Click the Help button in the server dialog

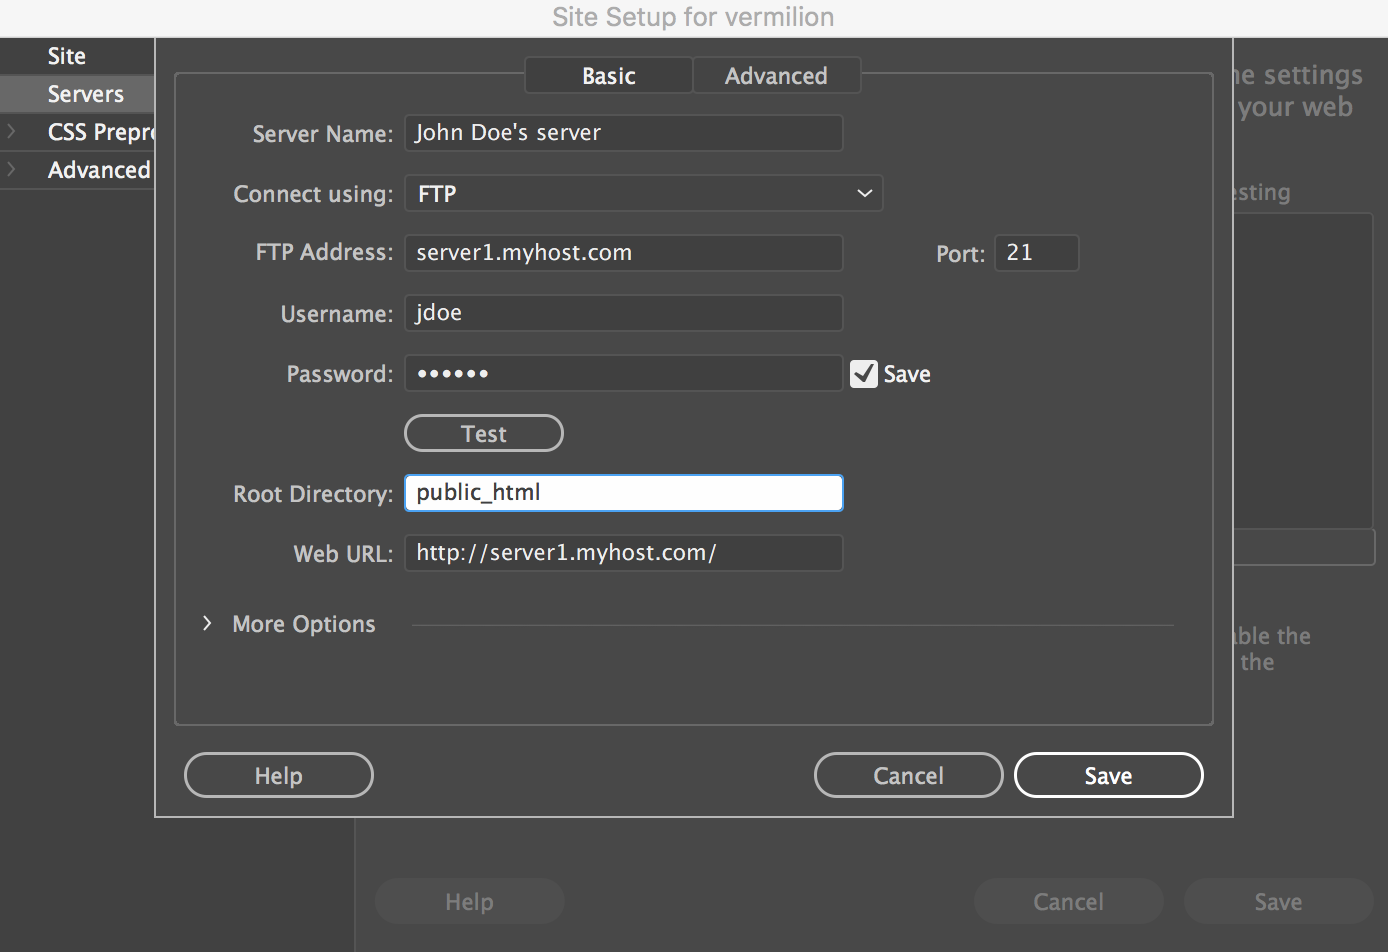pos(278,775)
